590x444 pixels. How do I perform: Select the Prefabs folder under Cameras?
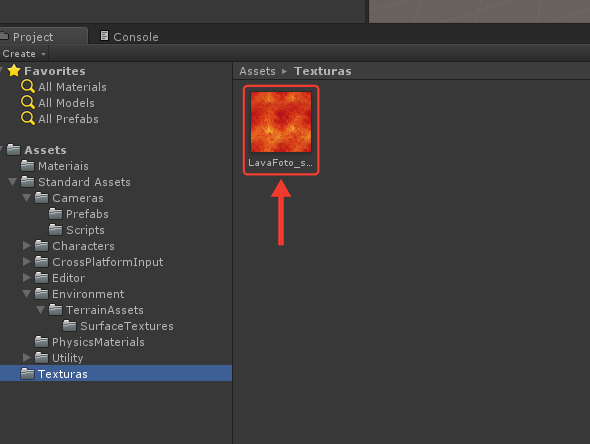79,214
